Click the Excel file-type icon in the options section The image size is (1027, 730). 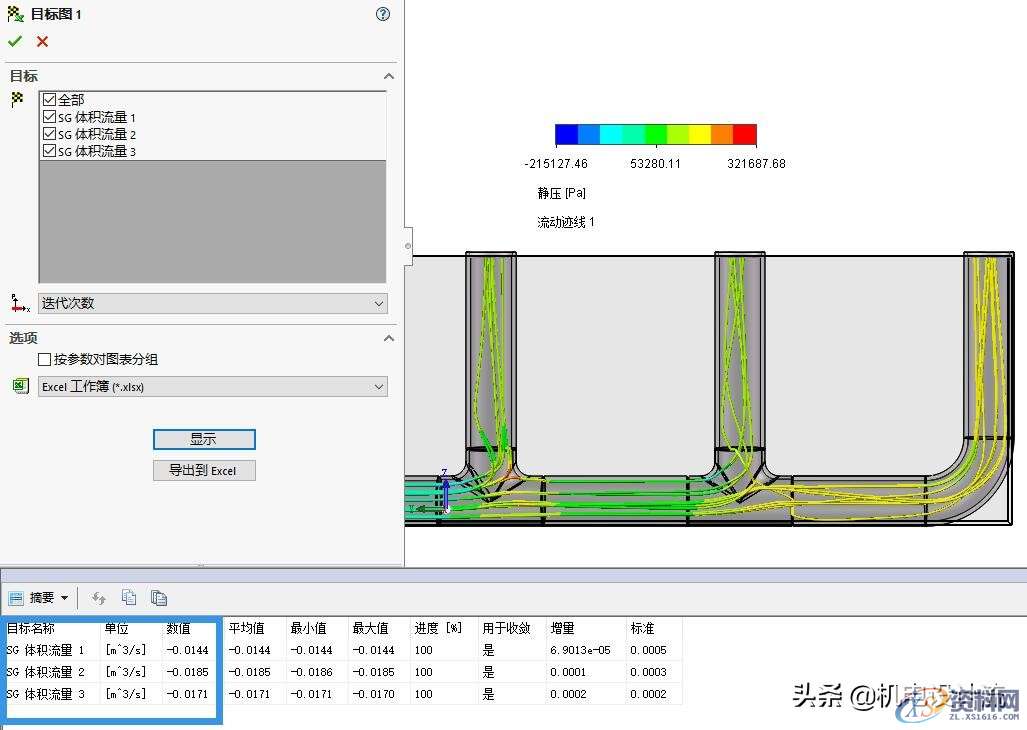(x=20, y=385)
